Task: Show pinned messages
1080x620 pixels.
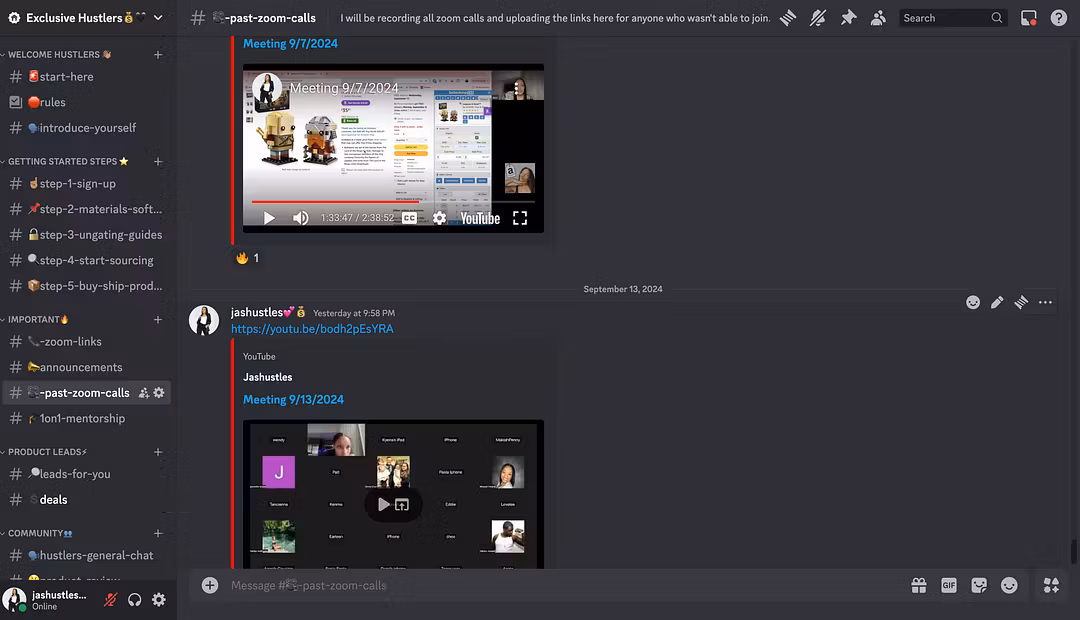Action: pos(848,18)
